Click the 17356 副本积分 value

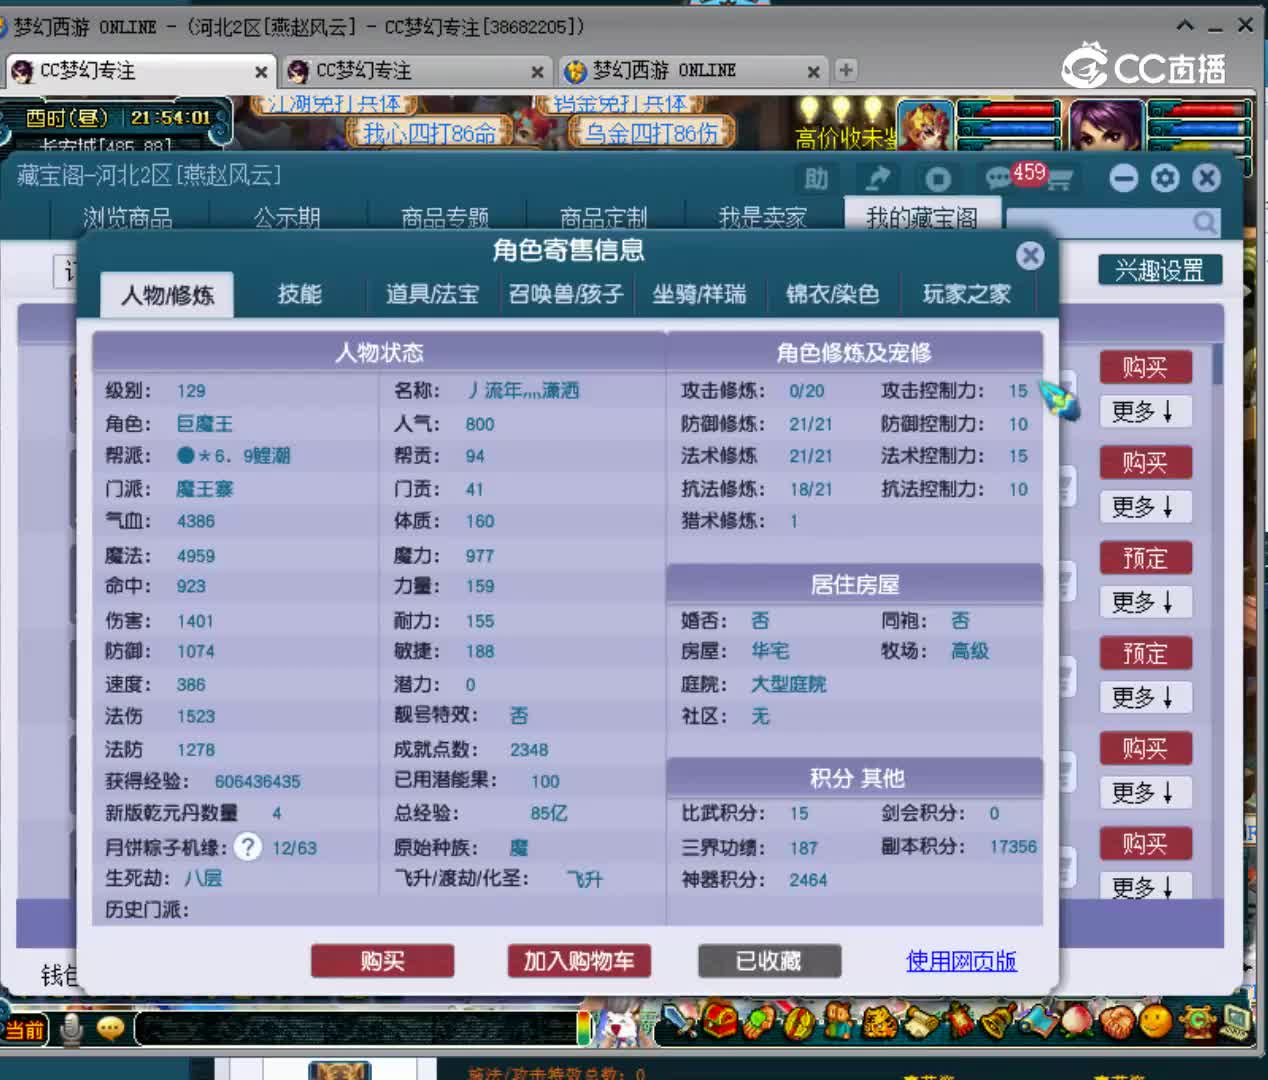click(1013, 847)
